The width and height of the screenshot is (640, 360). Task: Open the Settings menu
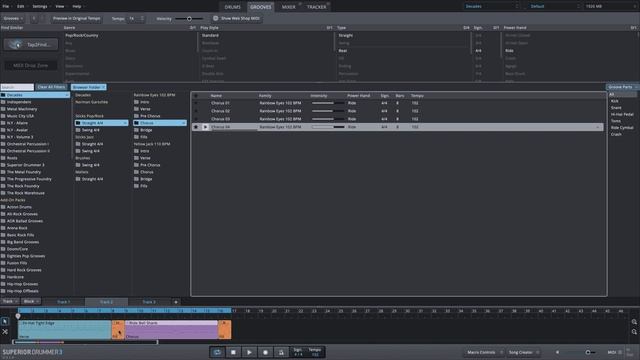(x=40, y=6)
